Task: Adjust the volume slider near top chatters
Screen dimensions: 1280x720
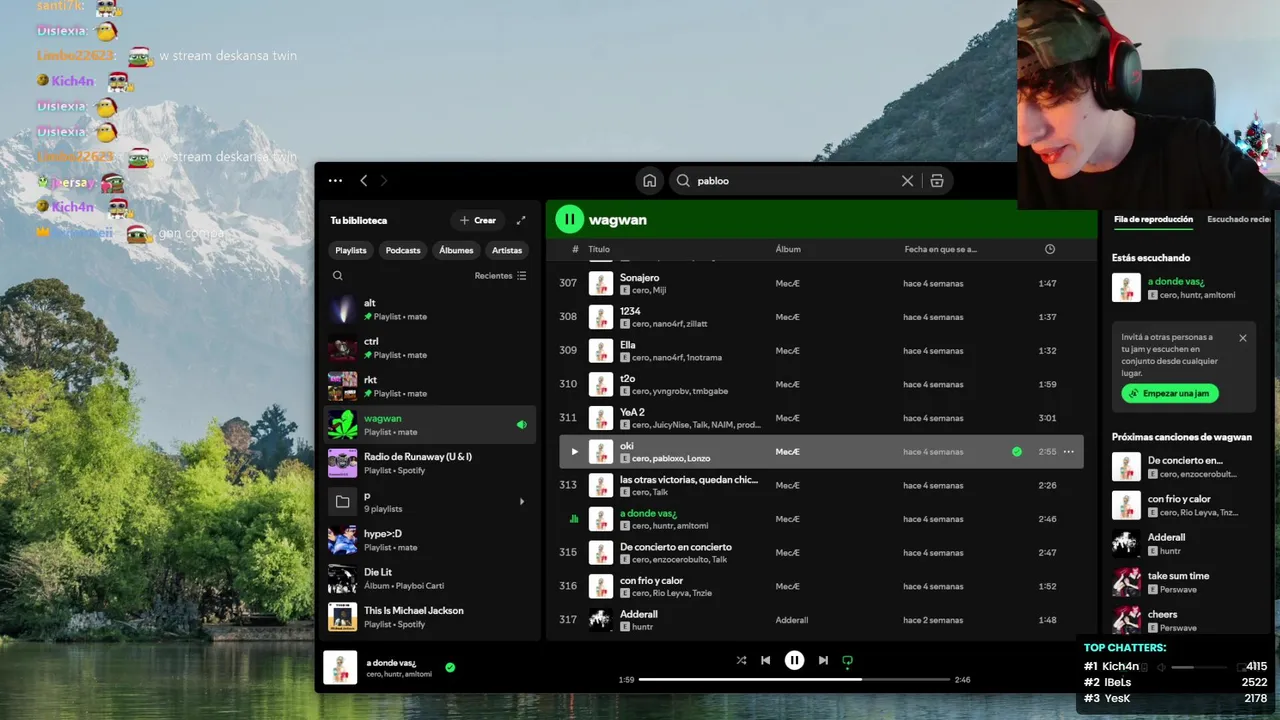Action: click(x=1197, y=667)
